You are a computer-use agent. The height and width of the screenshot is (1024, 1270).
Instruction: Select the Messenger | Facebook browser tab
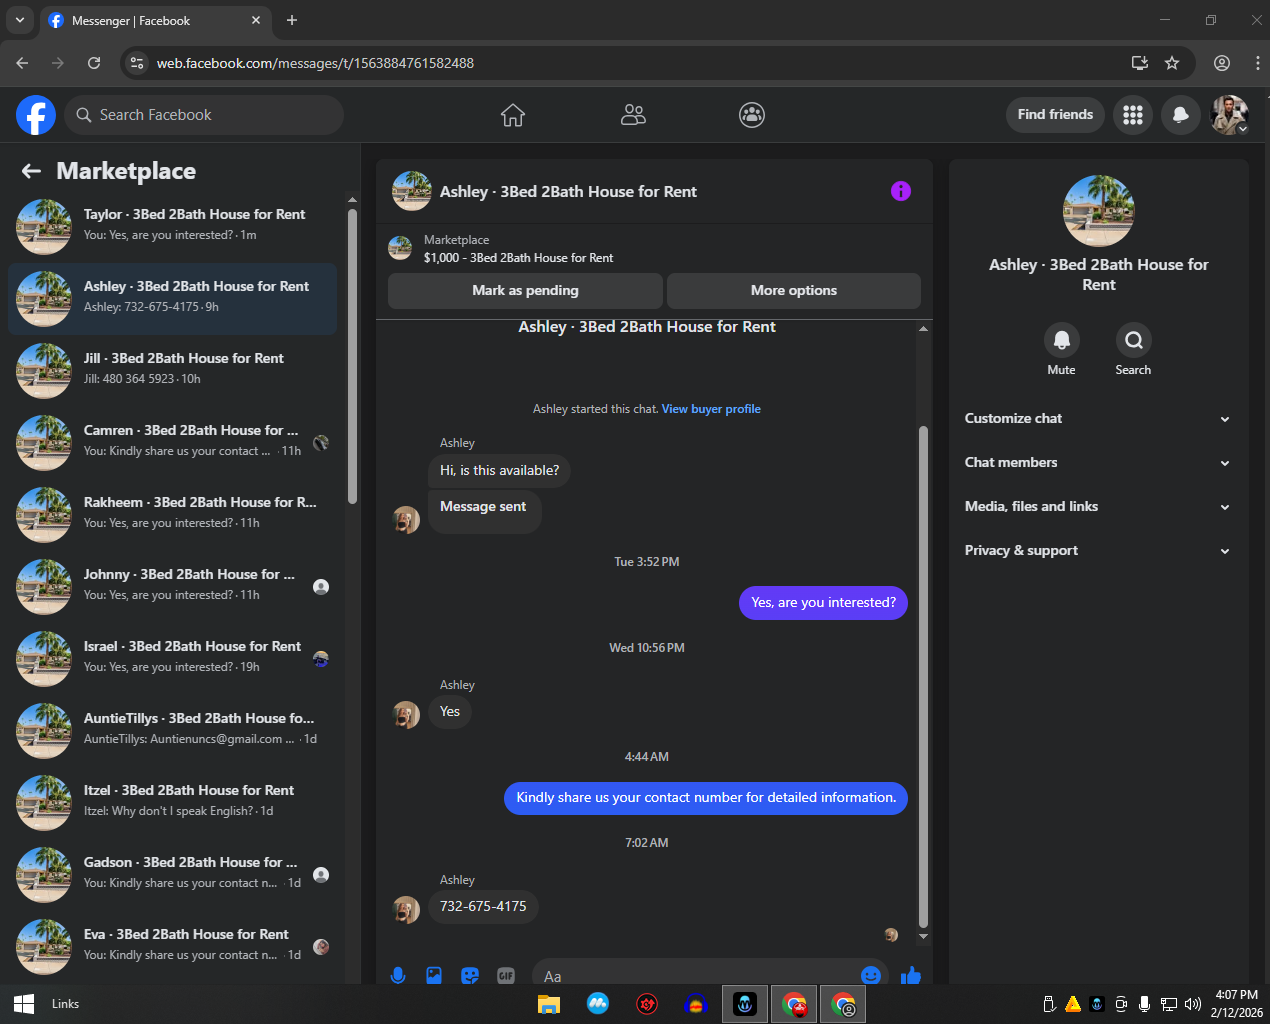pos(155,20)
